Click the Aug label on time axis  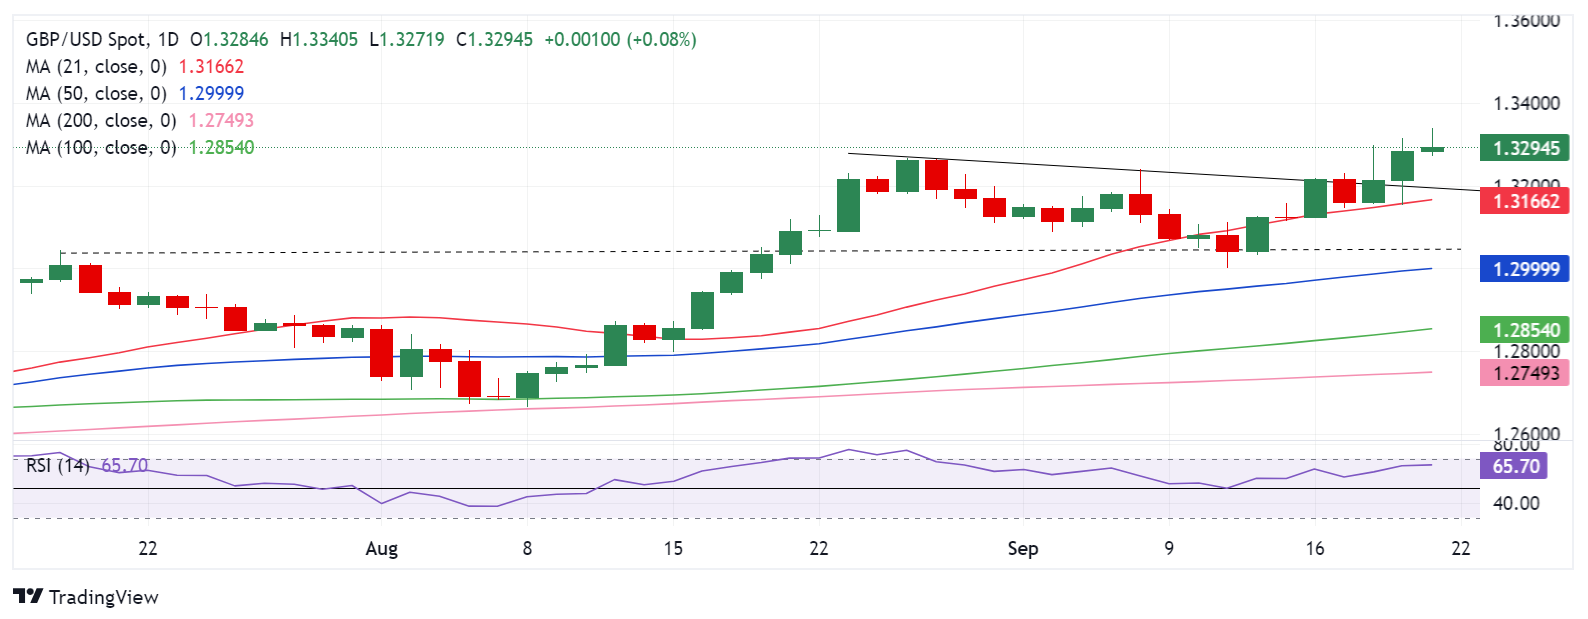382,549
